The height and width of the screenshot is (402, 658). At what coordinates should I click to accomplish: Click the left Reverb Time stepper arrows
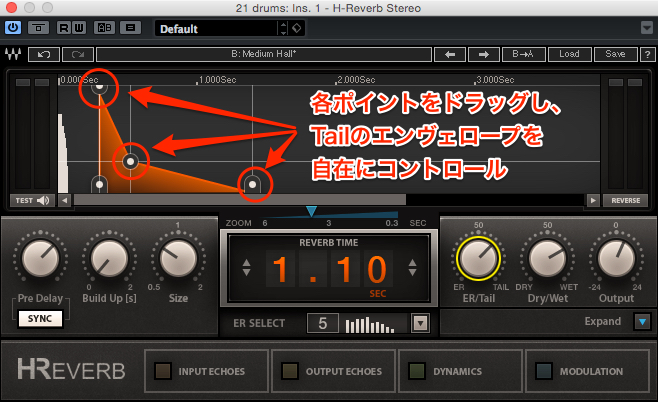point(247,268)
